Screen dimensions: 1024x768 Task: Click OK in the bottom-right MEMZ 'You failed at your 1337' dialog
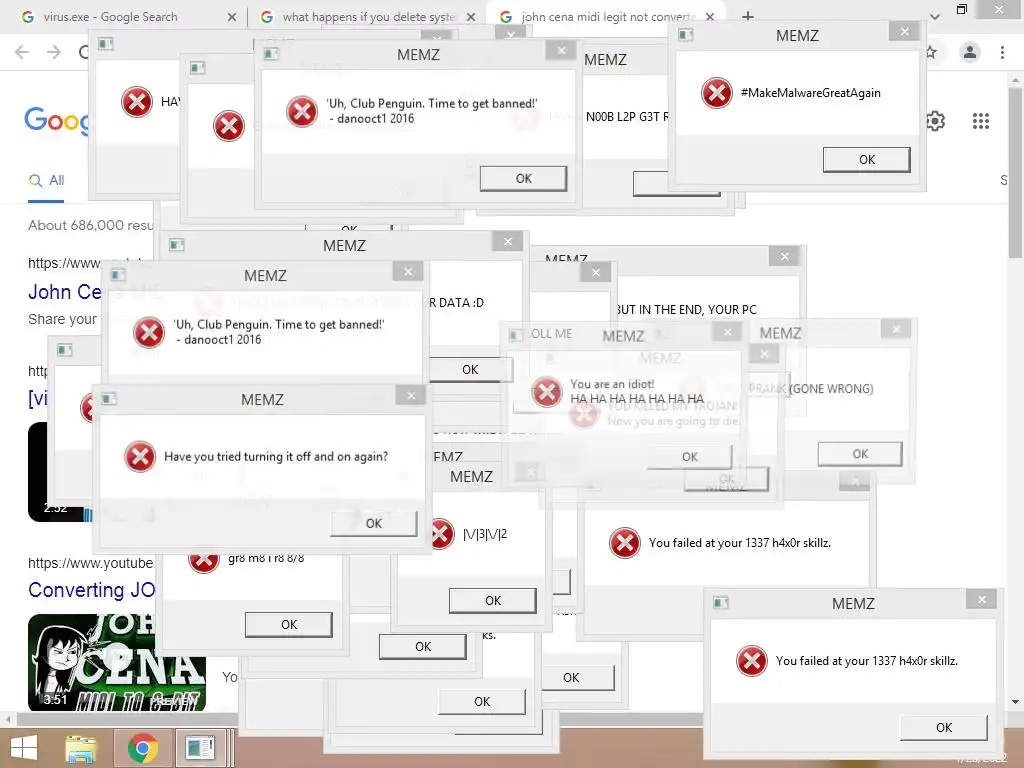coord(944,728)
